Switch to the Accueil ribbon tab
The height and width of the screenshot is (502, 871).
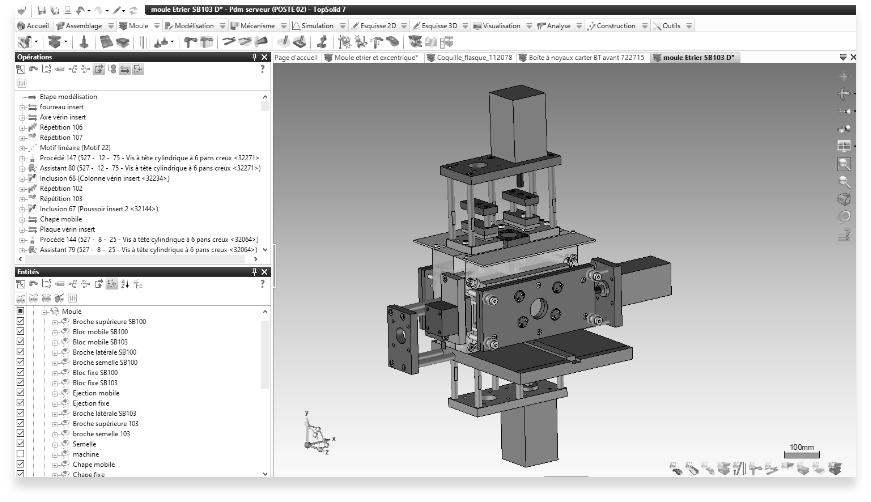pos(33,26)
